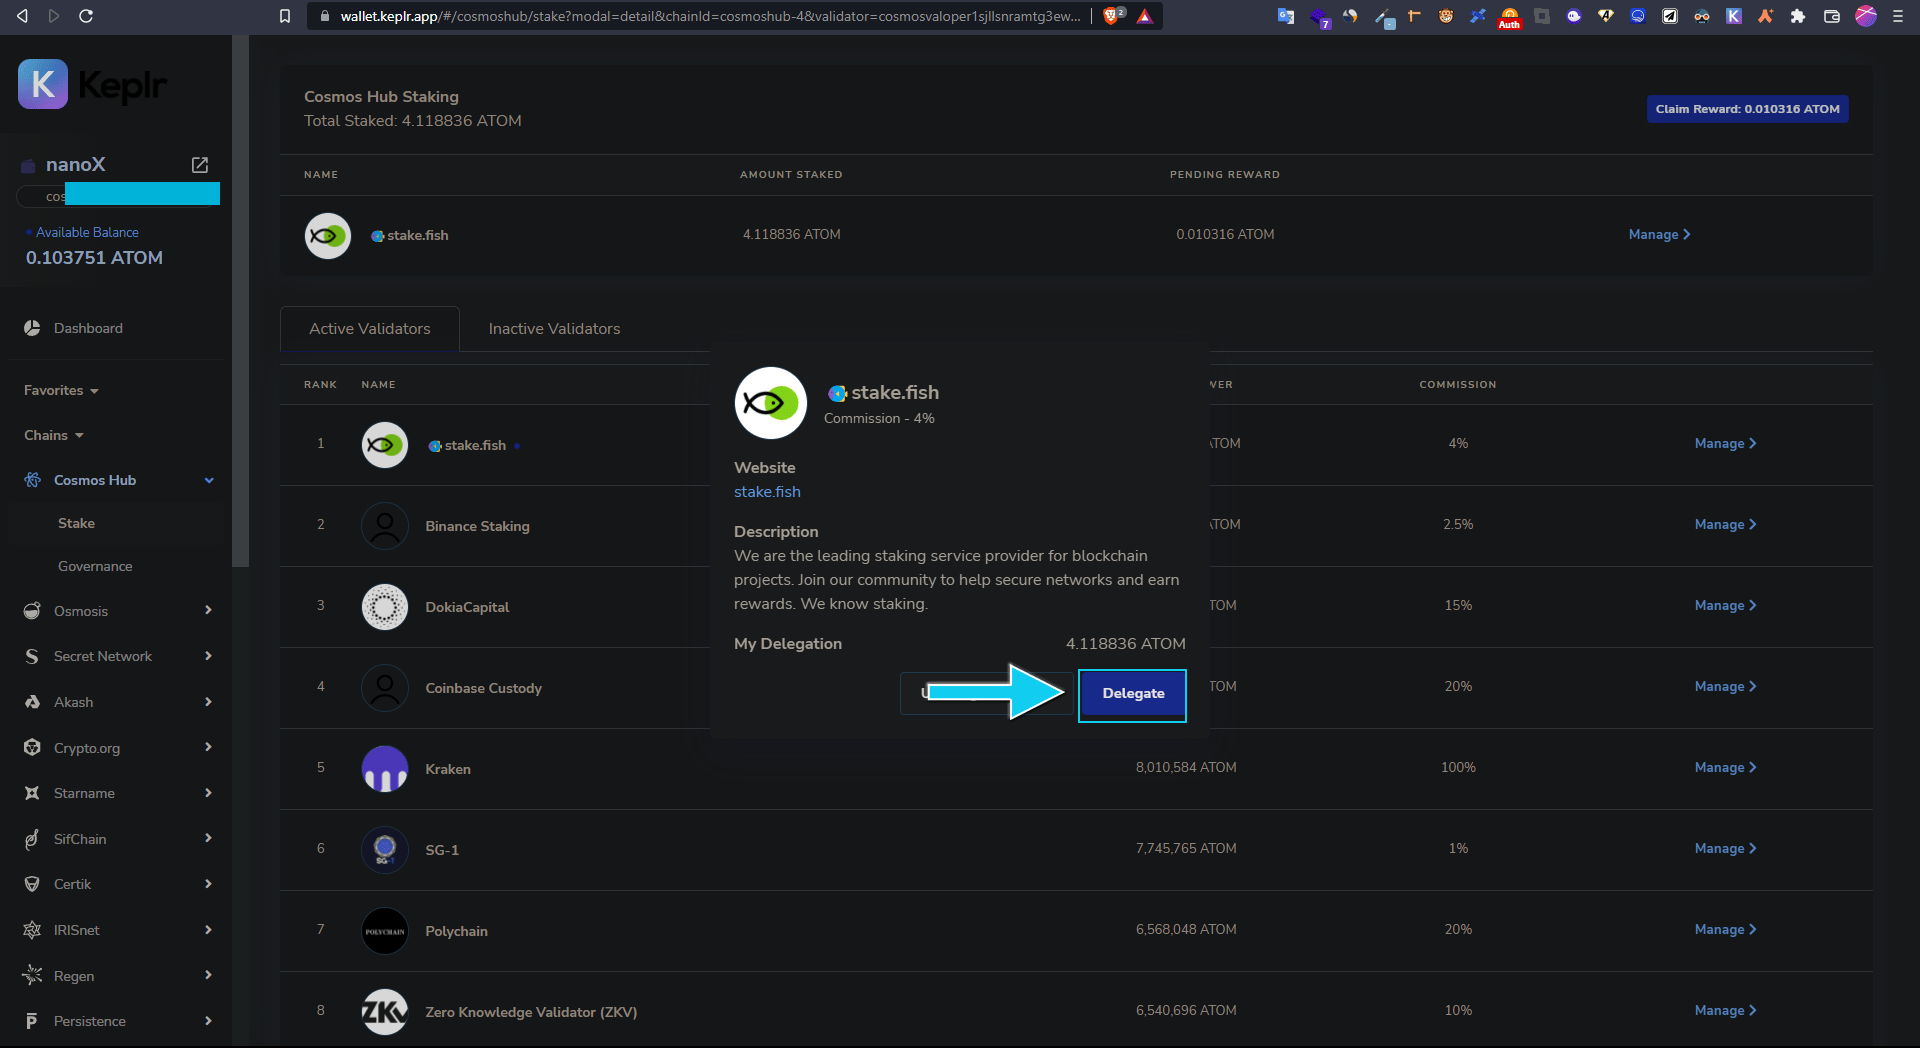Click the Delegate button in the modal
The height and width of the screenshot is (1048, 1920).
[1133, 694]
